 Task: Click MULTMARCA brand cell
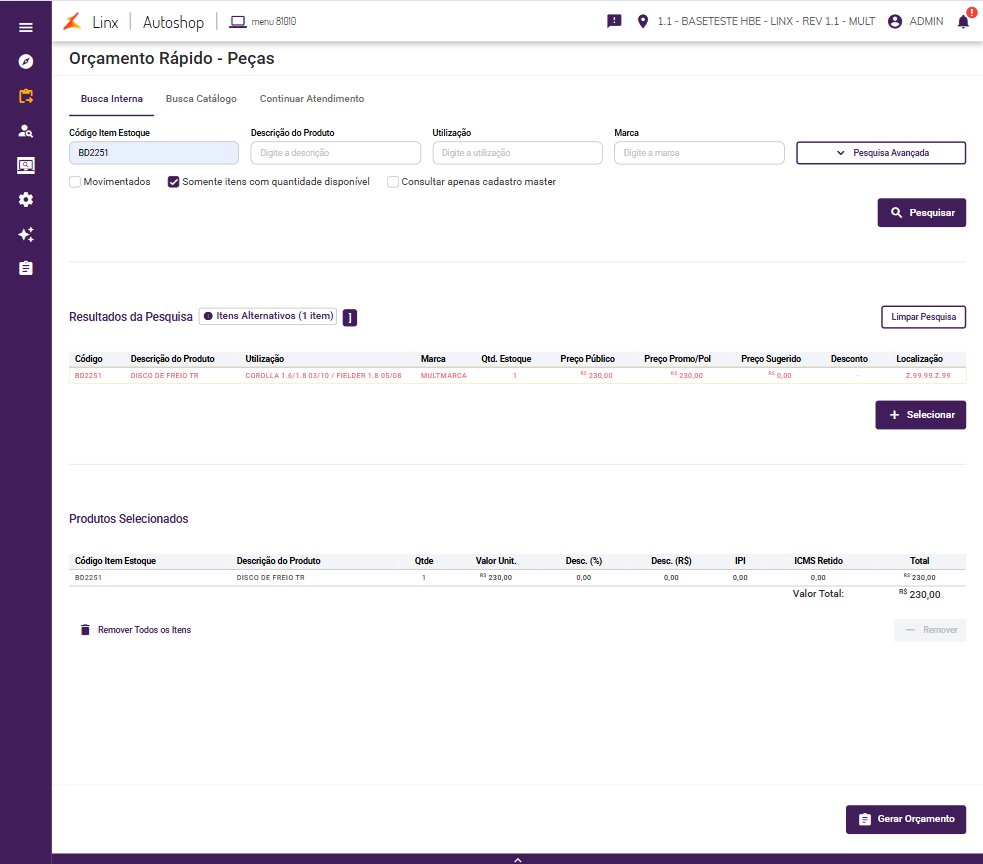point(443,376)
